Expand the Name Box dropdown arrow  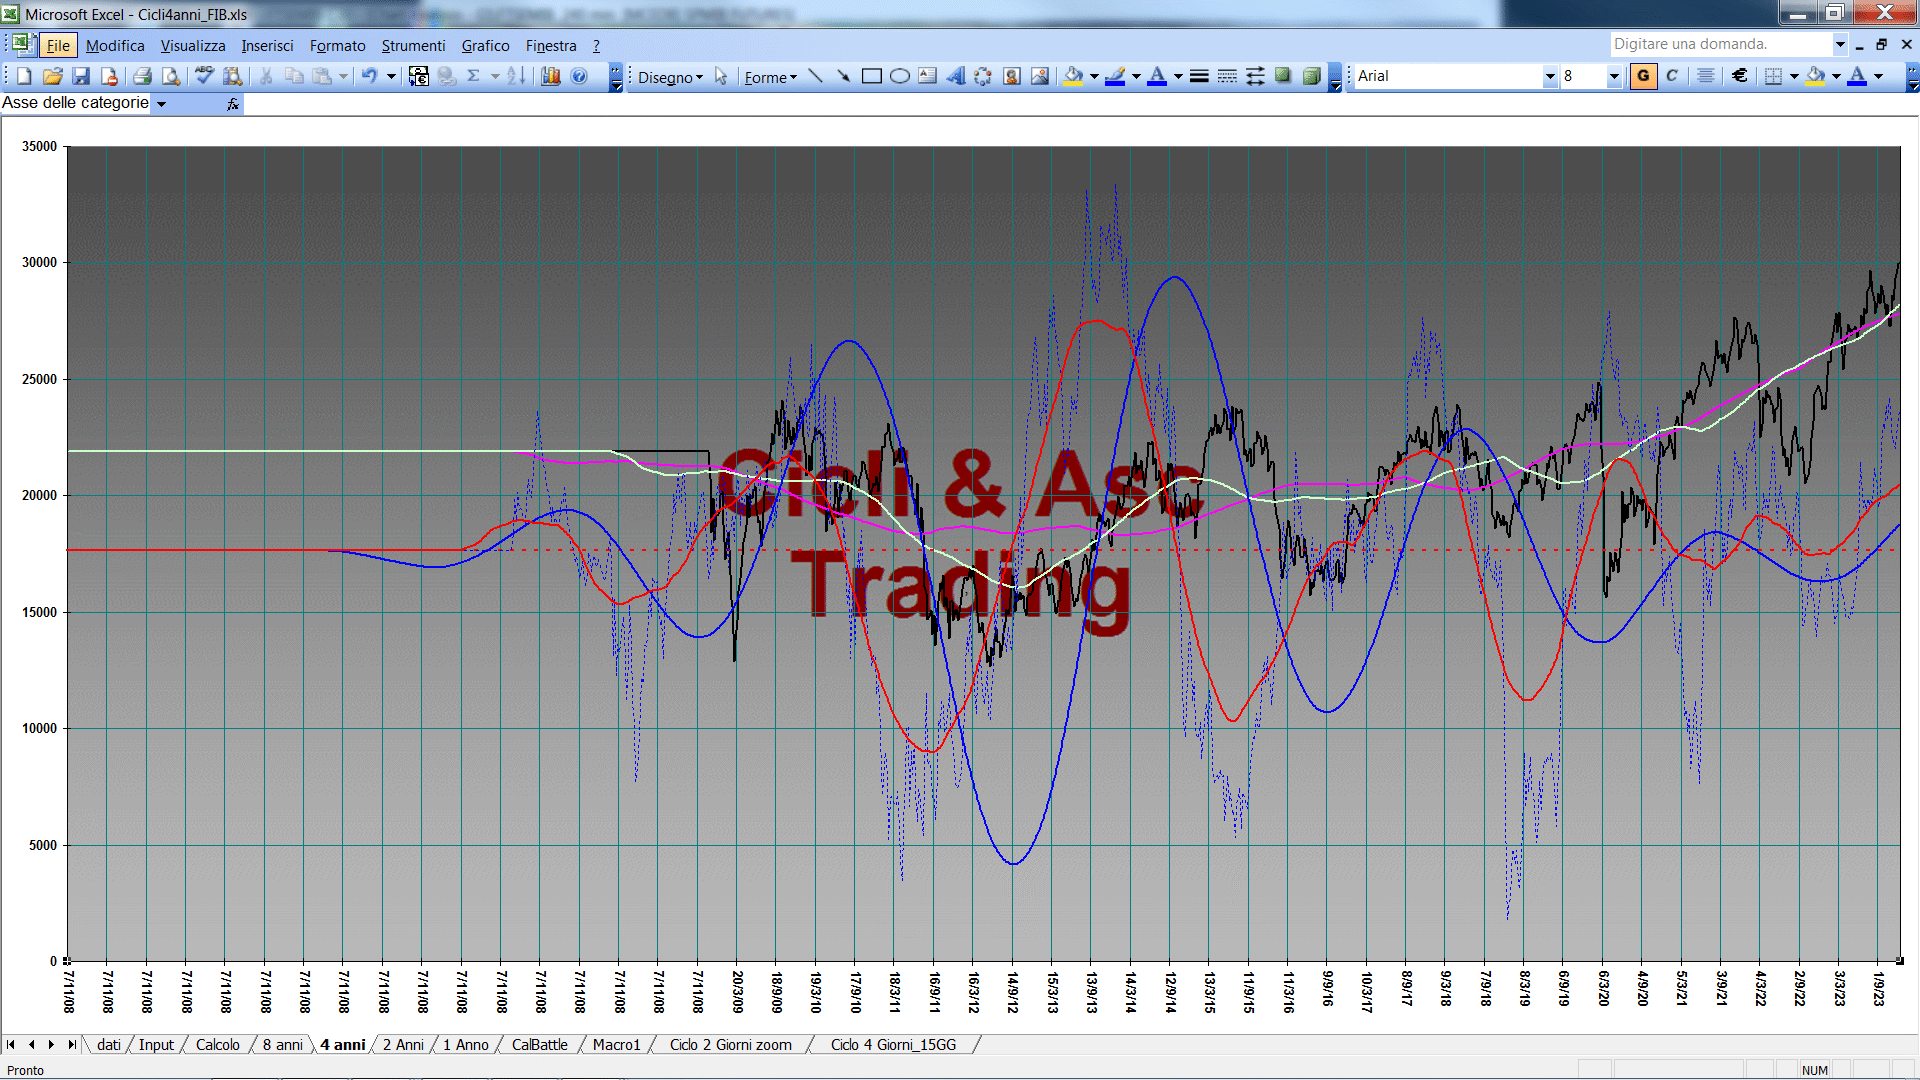point(161,104)
